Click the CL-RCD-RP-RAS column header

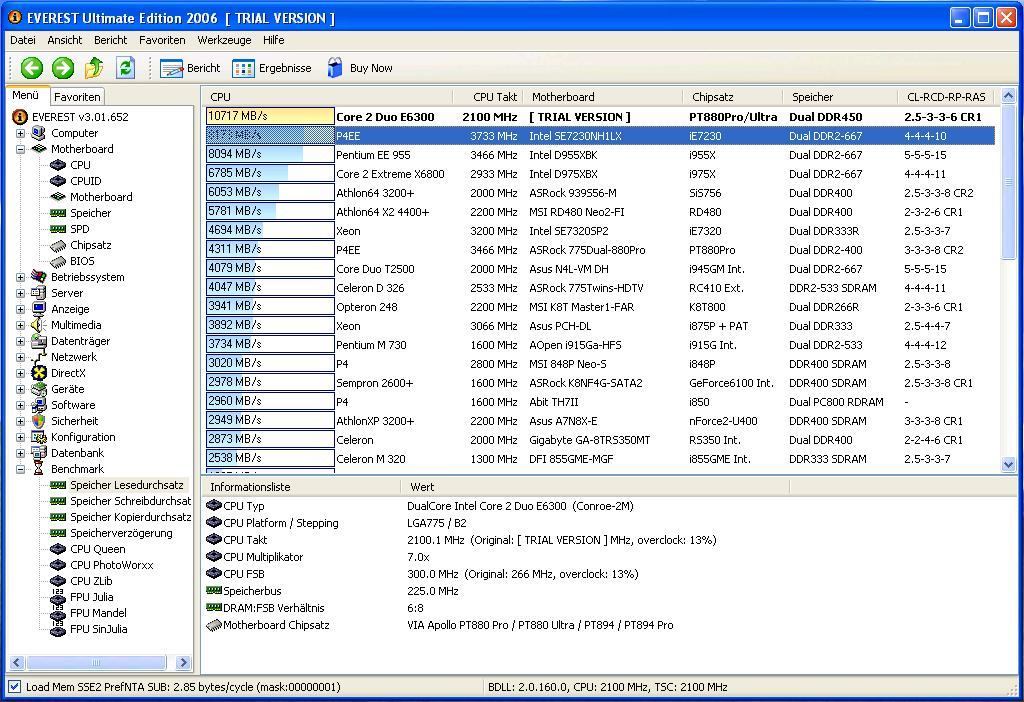click(x=946, y=97)
